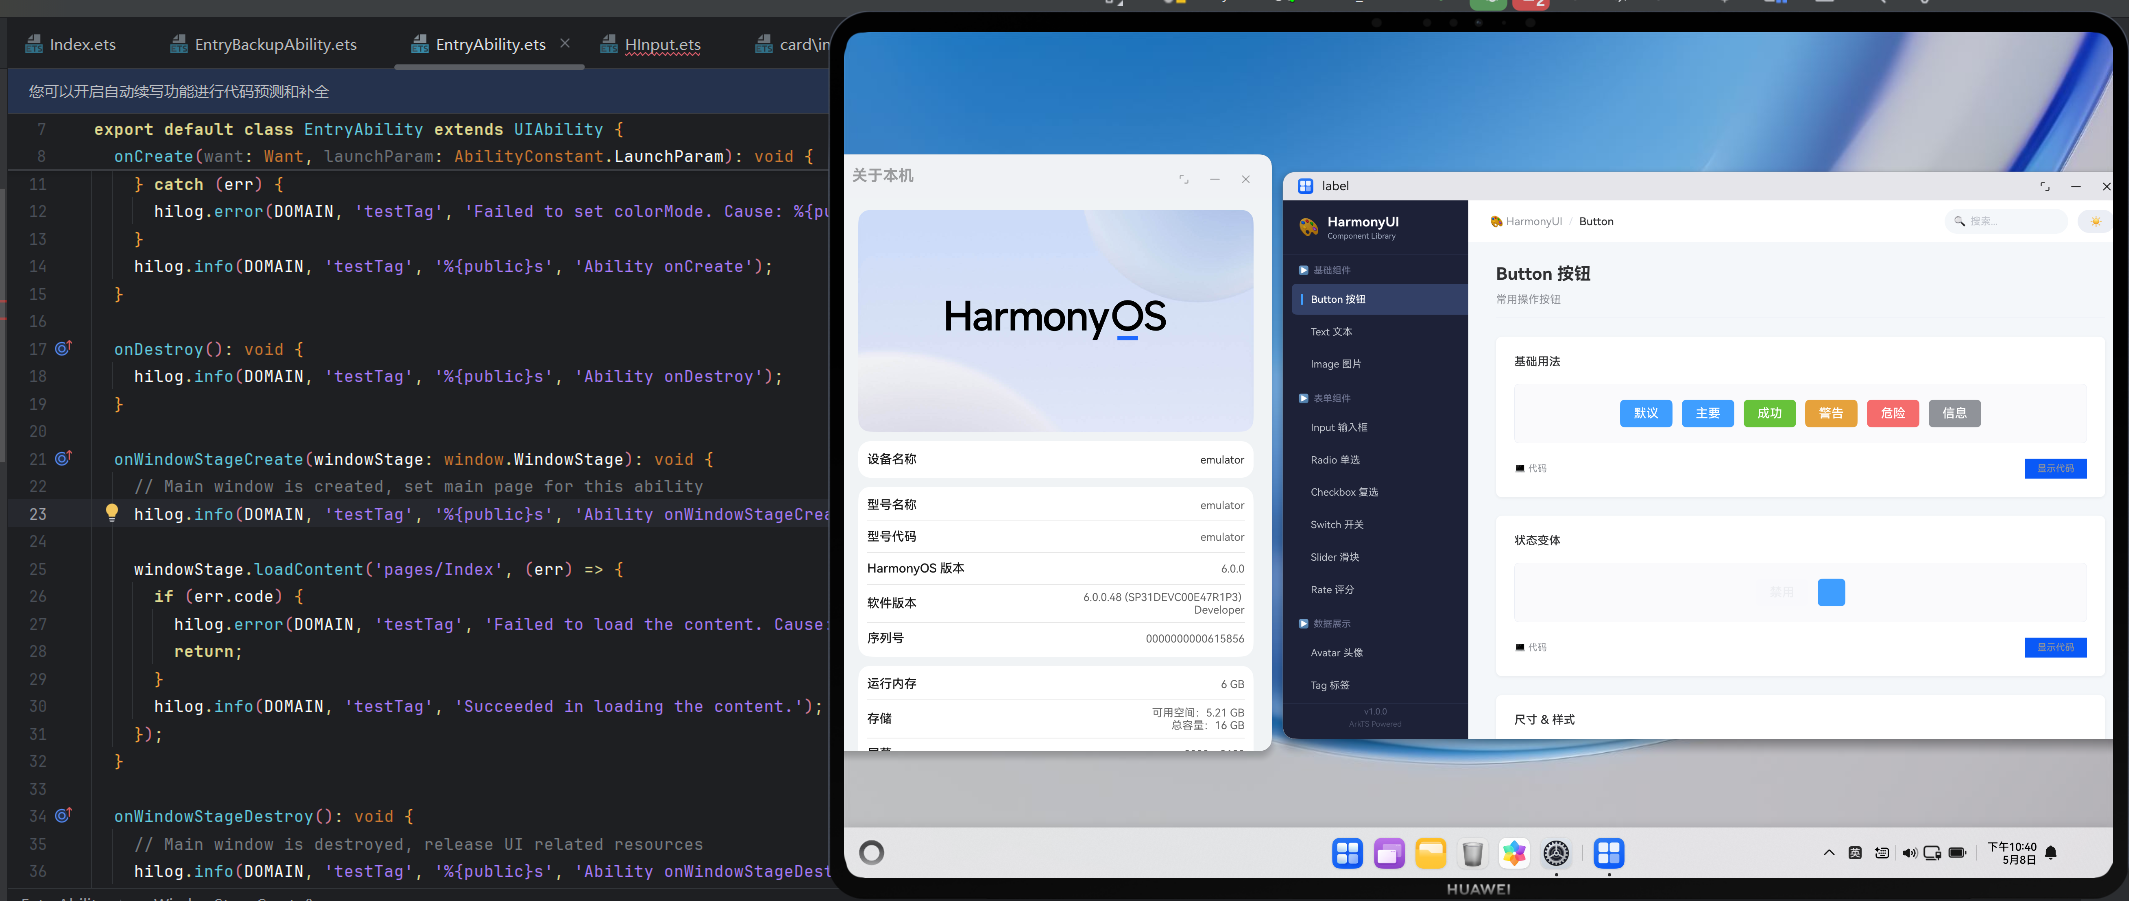Viewport: 2129px width, 901px height.
Task: Click the keyboard layout icon in tray
Action: click(1882, 853)
